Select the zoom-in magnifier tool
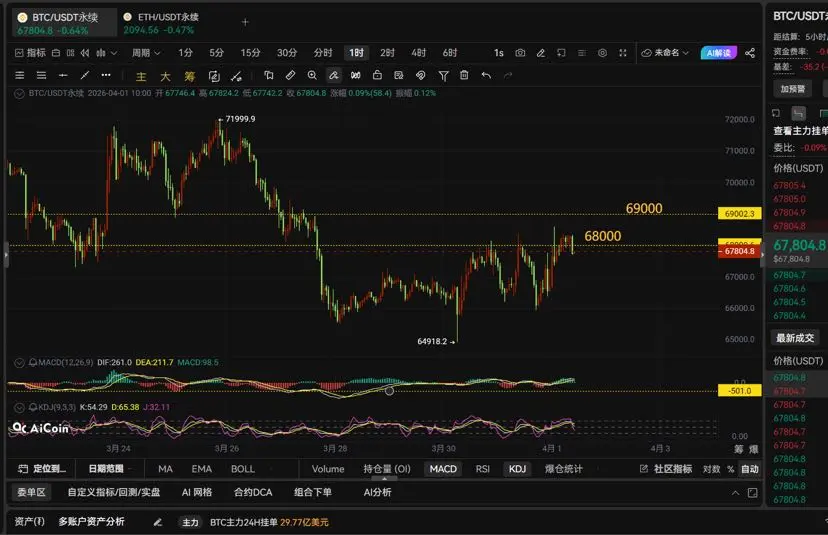The width and height of the screenshot is (828, 535). click(x=312, y=76)
